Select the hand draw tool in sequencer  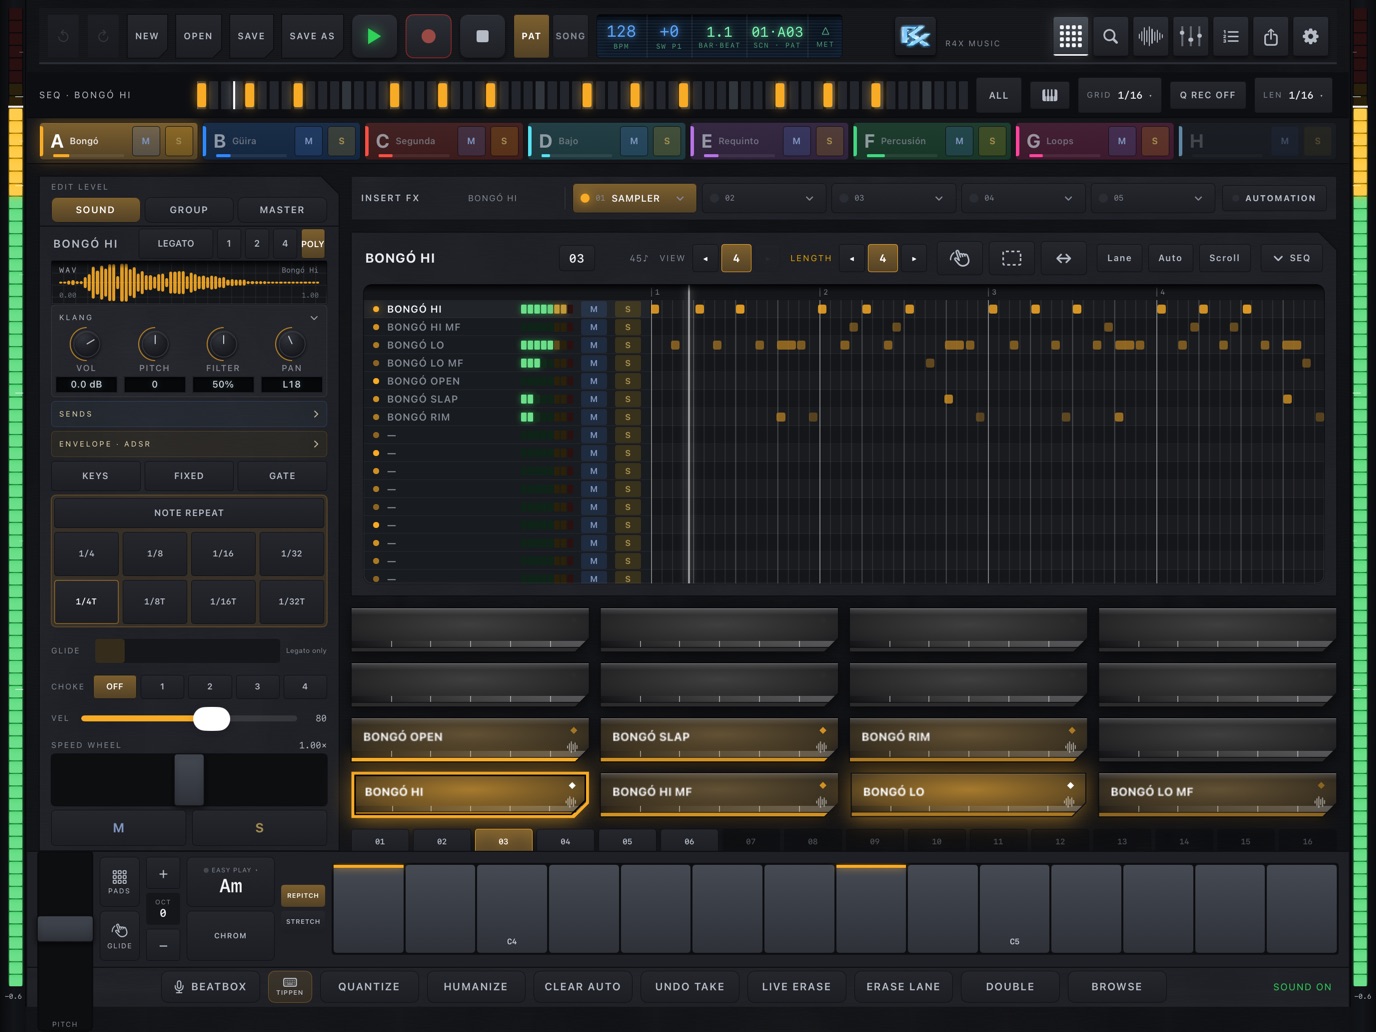(960, 258)
